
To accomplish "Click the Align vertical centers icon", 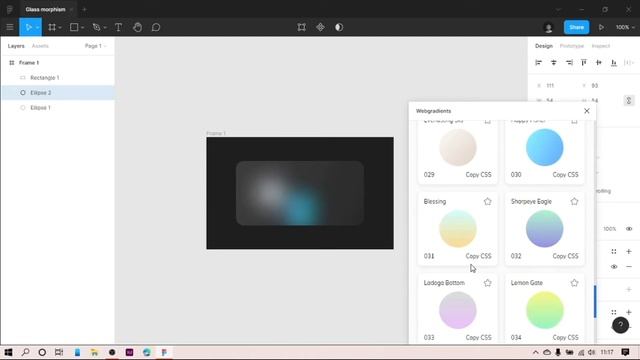I will 599,62.
